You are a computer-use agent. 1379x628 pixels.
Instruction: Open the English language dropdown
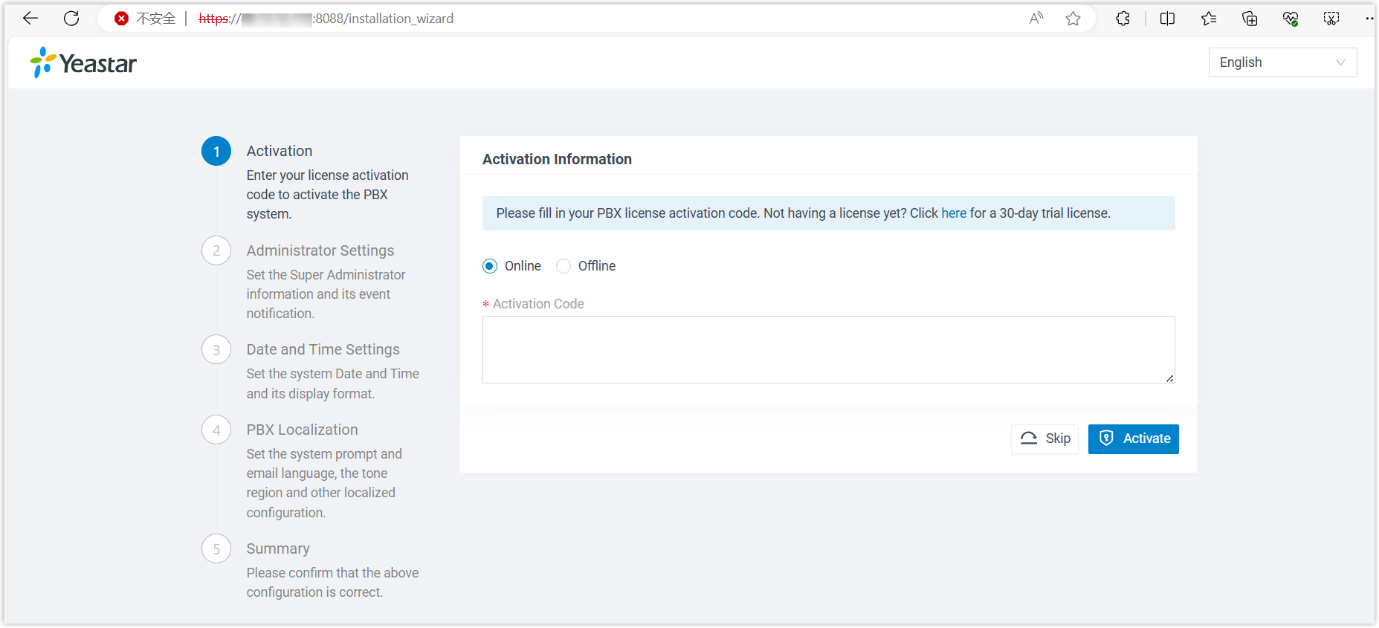coord(1283,62)
